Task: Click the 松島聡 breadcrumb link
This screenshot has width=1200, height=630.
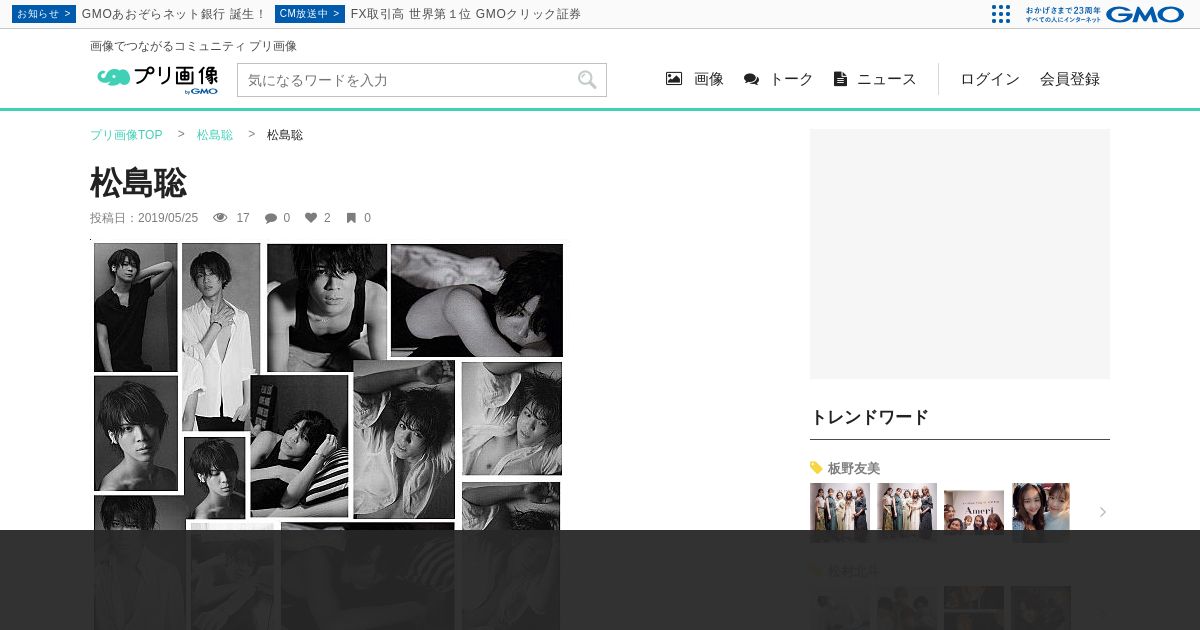Action: click(215, 135)
